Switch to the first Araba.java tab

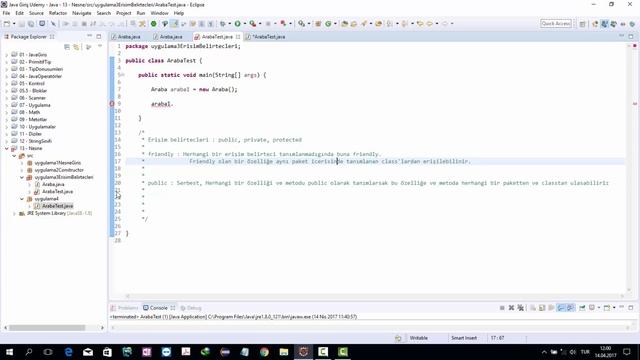click(129, 37)
